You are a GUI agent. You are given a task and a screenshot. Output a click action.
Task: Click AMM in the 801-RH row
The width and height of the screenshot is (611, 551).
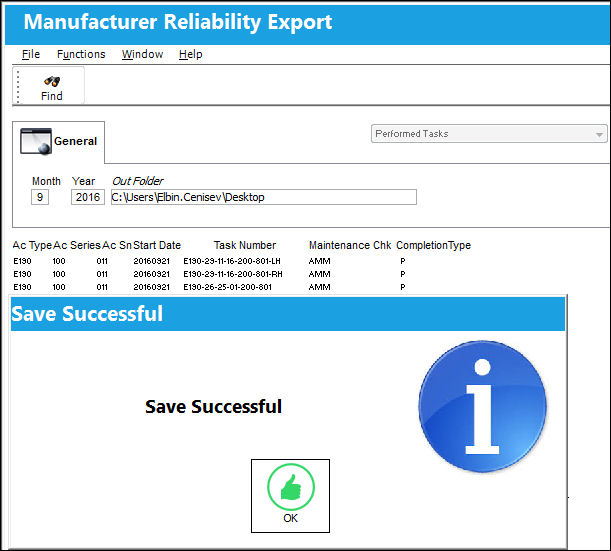click(320, 274)
